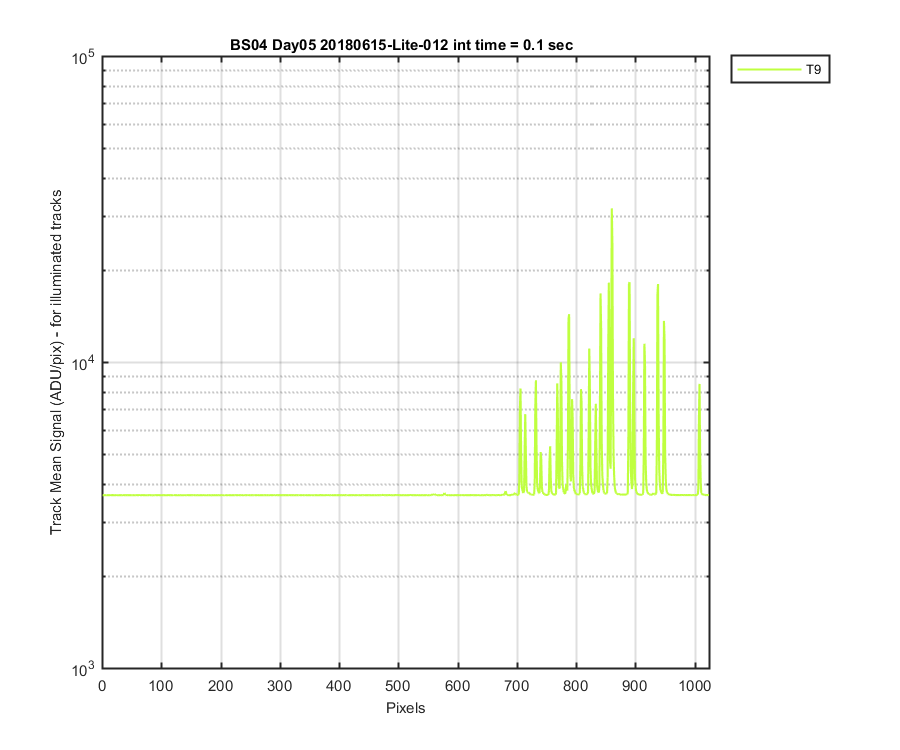Click the x-axis tick label 700
The width and height of the screenshot is (900, 750).
coord(517,686)
